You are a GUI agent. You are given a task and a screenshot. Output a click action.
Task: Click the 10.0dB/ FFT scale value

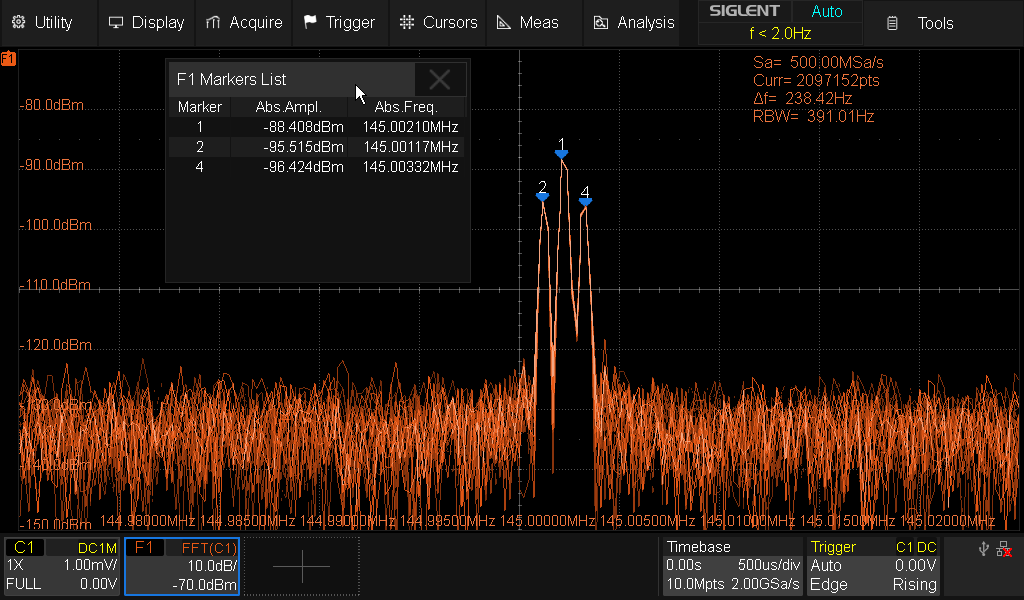[x=212, y=565]
